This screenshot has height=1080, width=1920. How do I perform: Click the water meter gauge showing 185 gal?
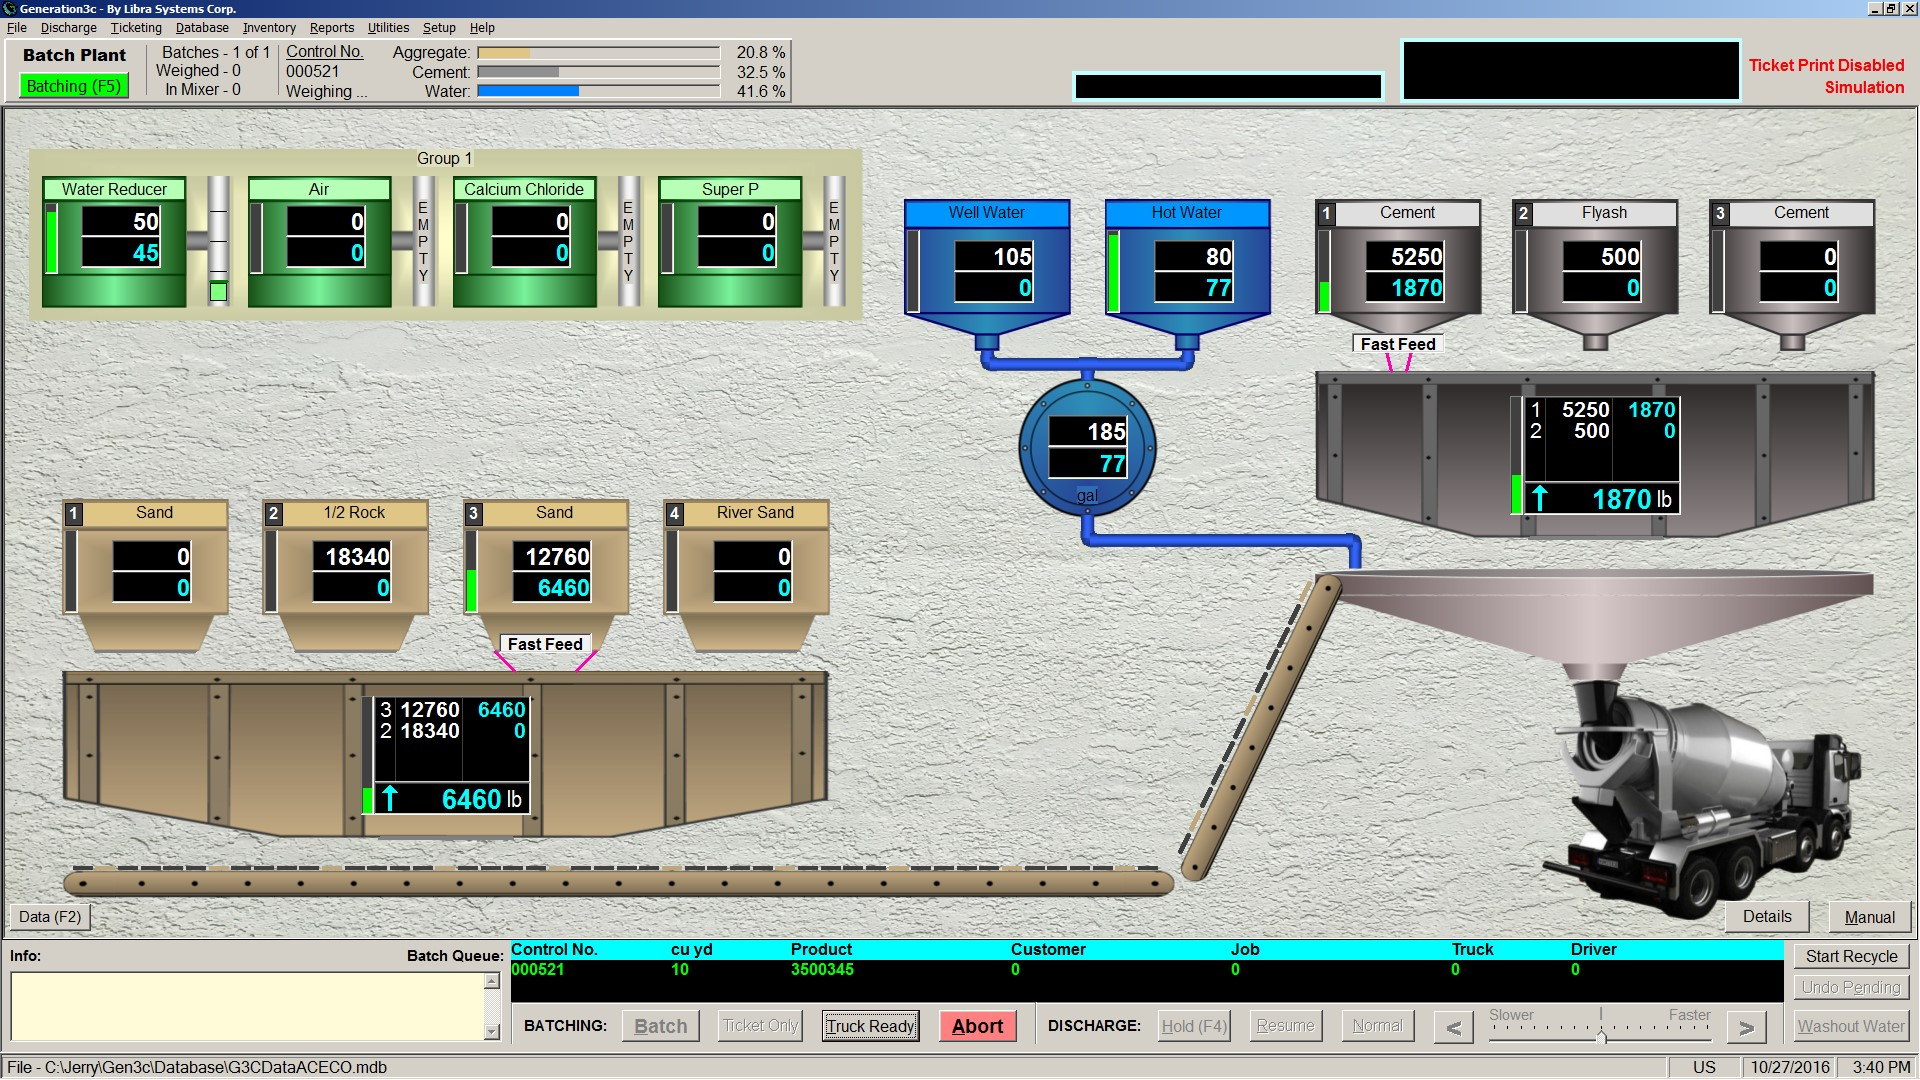[x=1087, y=447]
